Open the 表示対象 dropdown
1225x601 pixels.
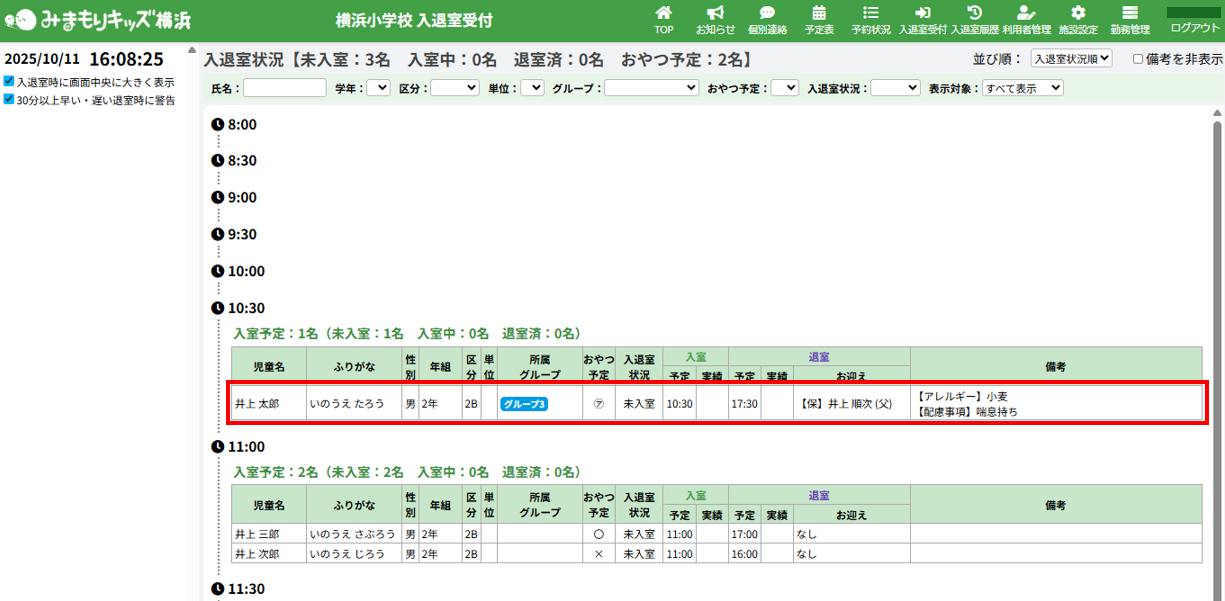1022,88
